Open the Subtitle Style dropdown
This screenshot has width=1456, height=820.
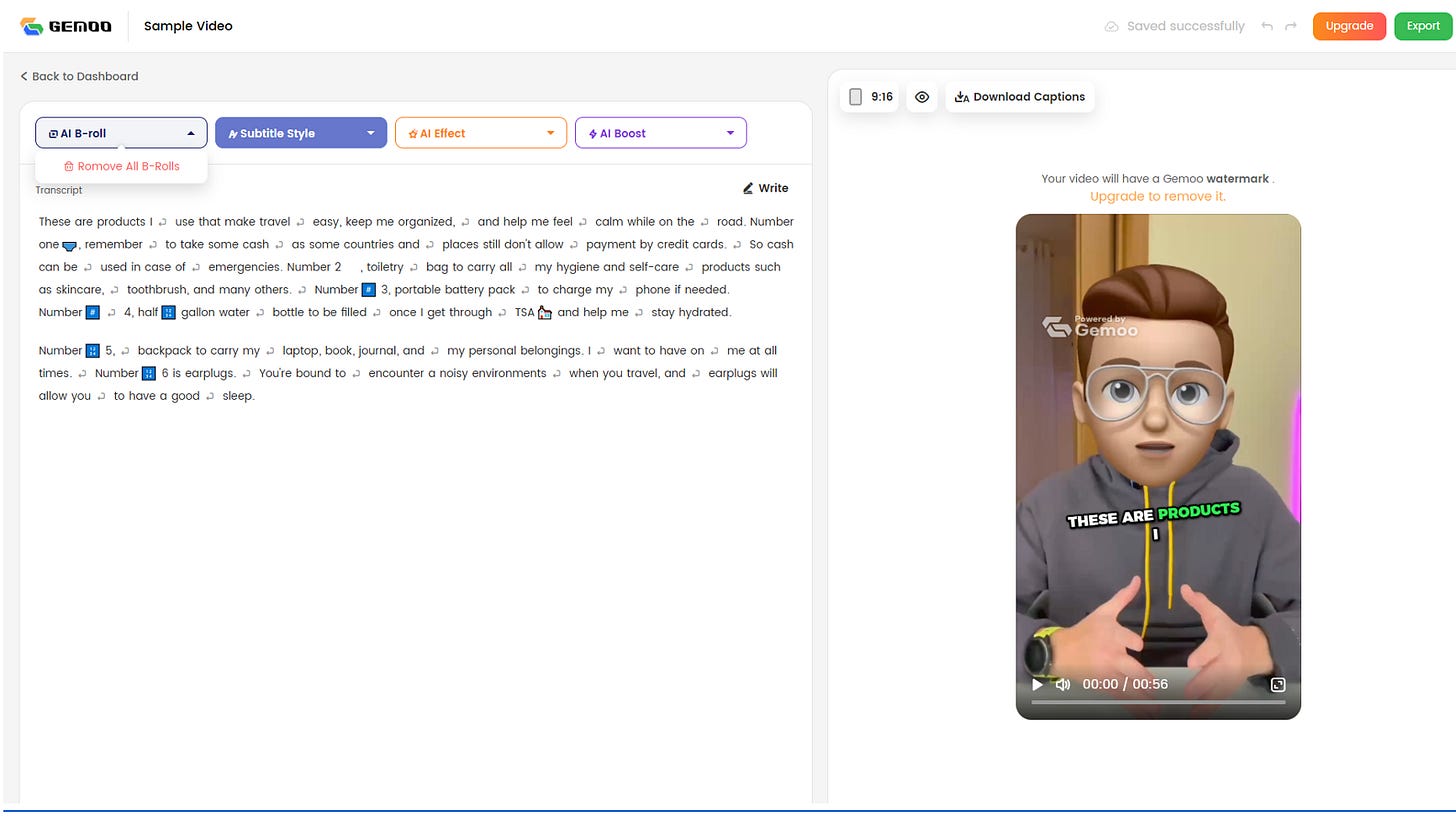(x=301, y=133)
